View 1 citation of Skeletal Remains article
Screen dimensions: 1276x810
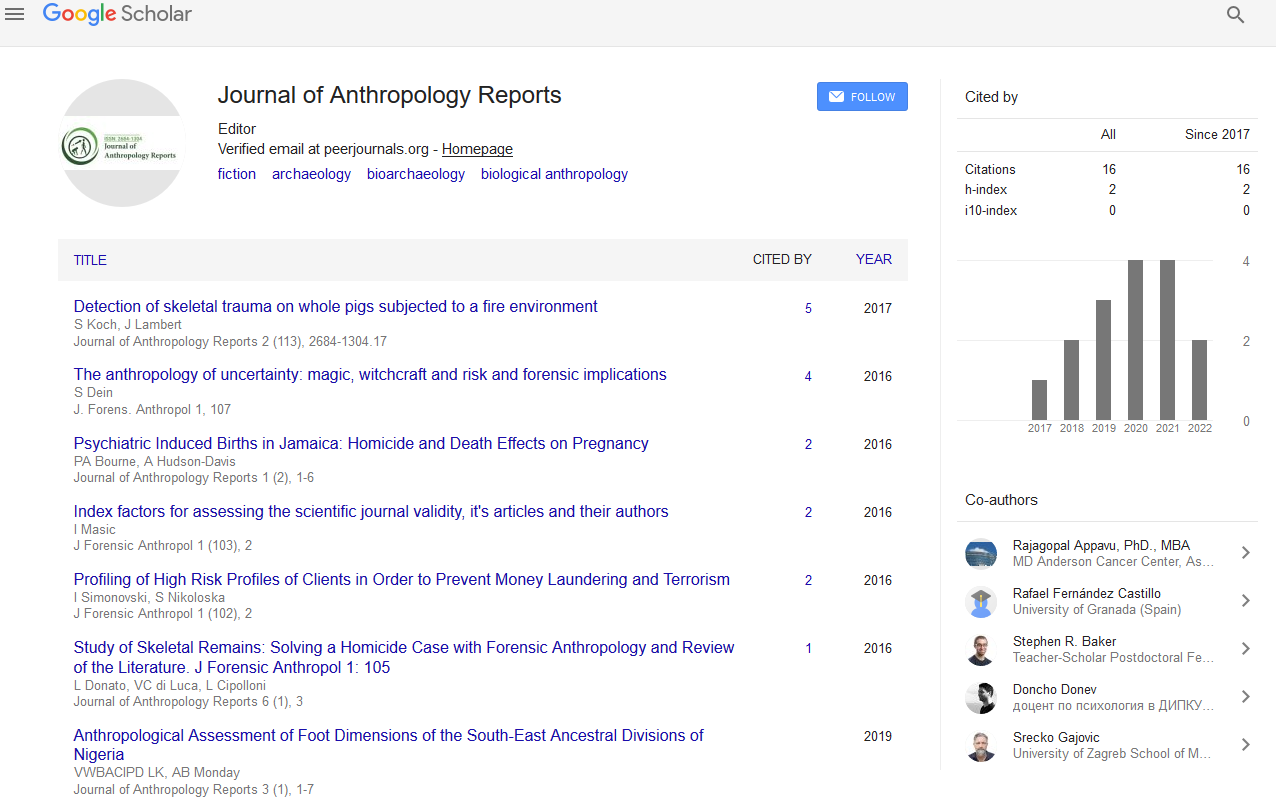pyautogui.click(x=808, y=649)
